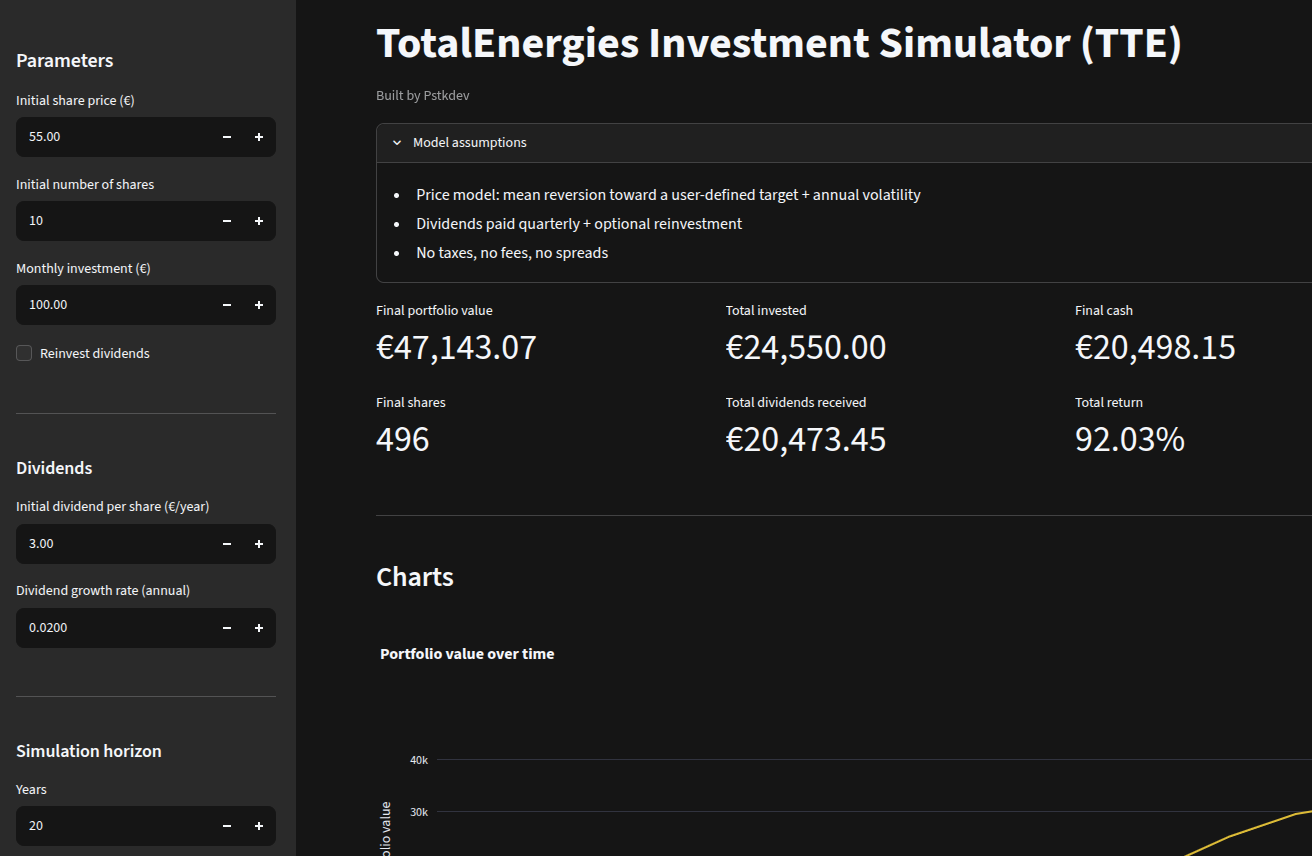1312x856 pixels.
Task: Edit the initial share price field
Action: 113,137
